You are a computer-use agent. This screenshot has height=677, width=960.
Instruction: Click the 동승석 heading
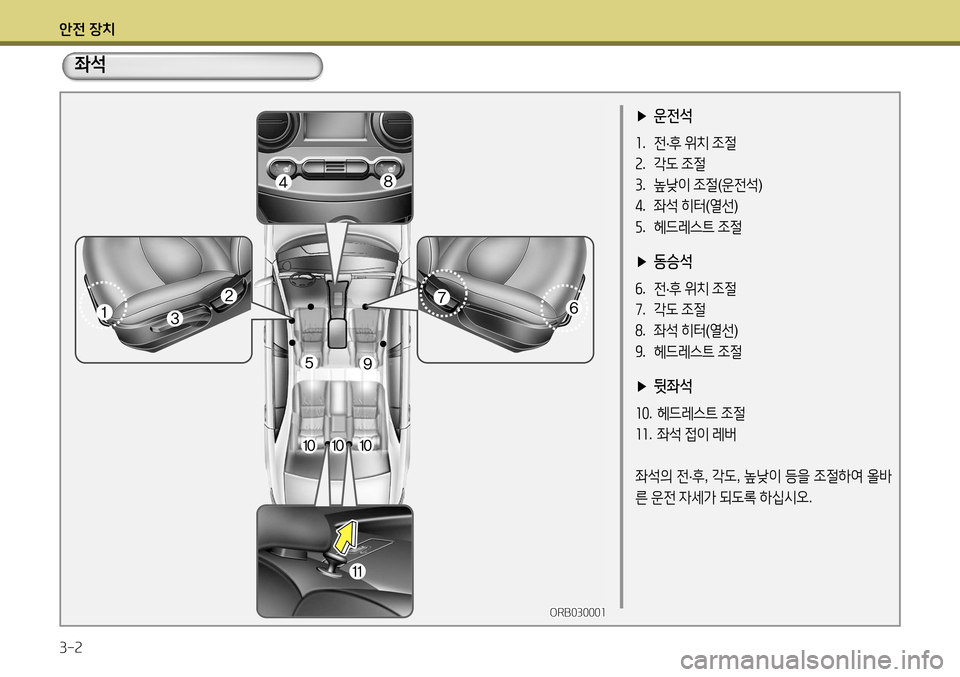click(665, 261)
